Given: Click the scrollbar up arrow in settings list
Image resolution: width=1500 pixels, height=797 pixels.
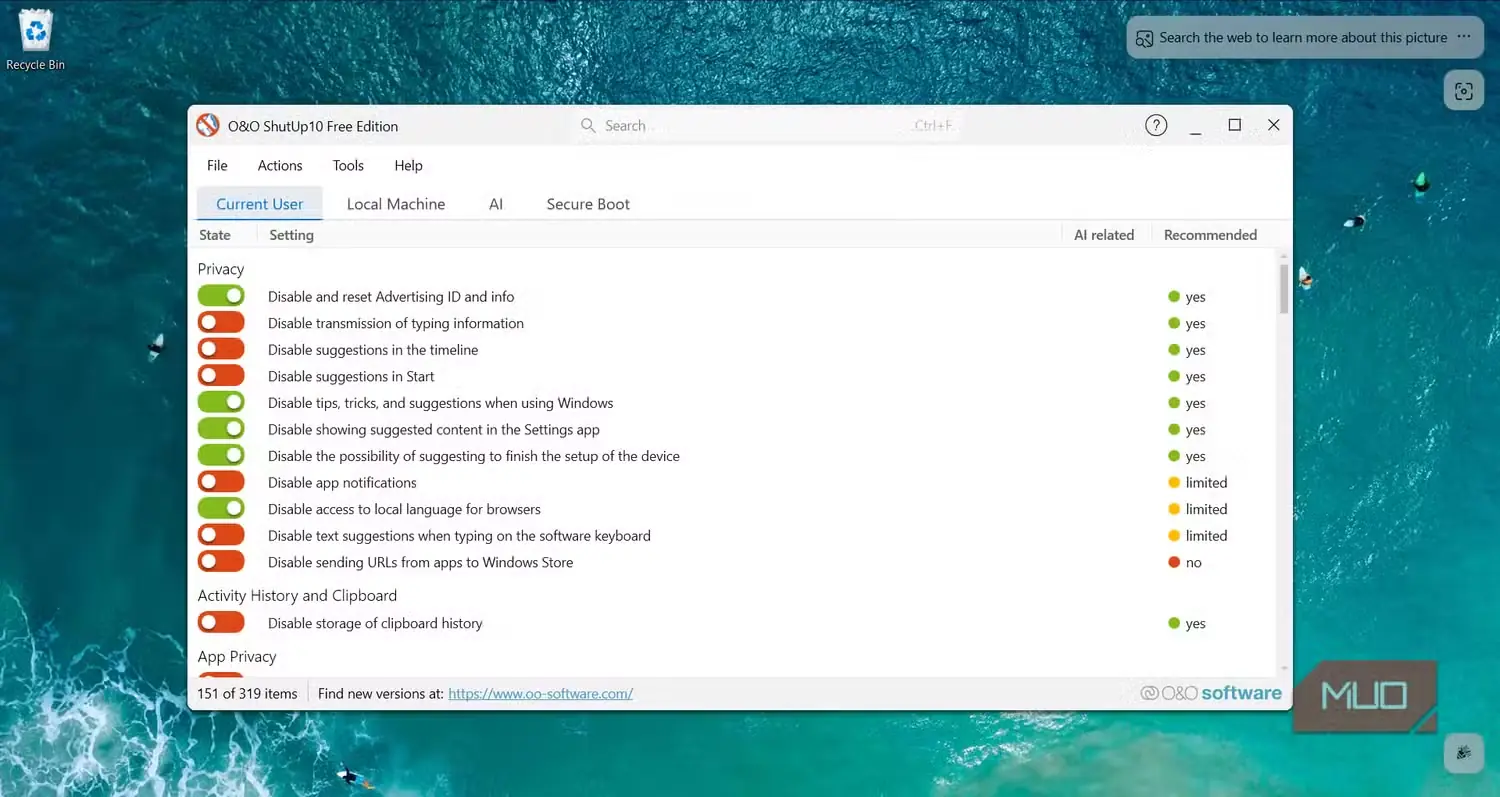Looking at the screenshot, I should coord(1284,256).
